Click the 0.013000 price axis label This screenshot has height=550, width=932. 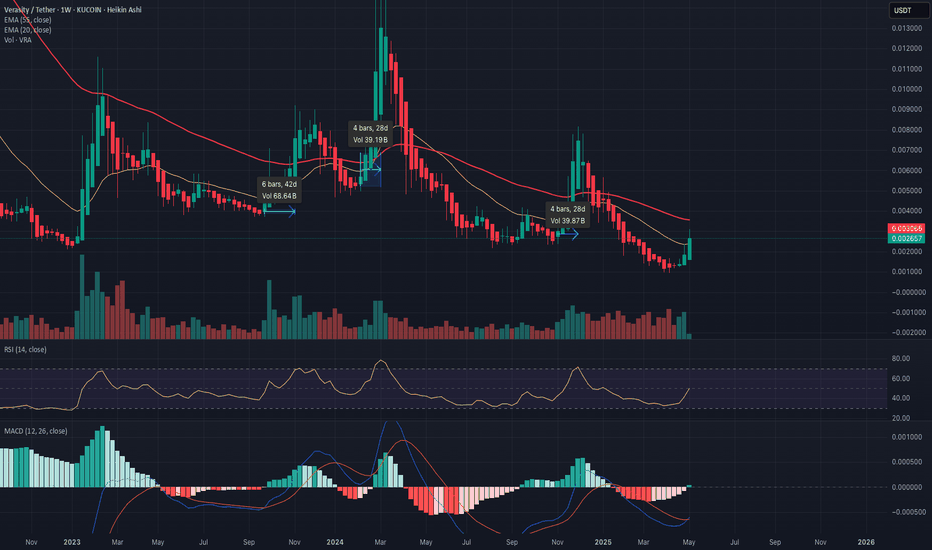tap(906, 29)
